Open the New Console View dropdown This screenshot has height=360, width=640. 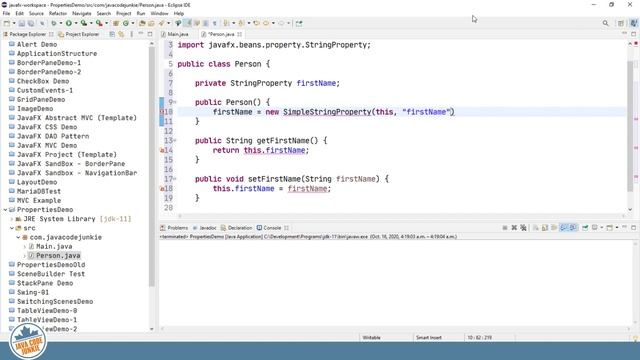pyautogui.click(x=617, y=228)
